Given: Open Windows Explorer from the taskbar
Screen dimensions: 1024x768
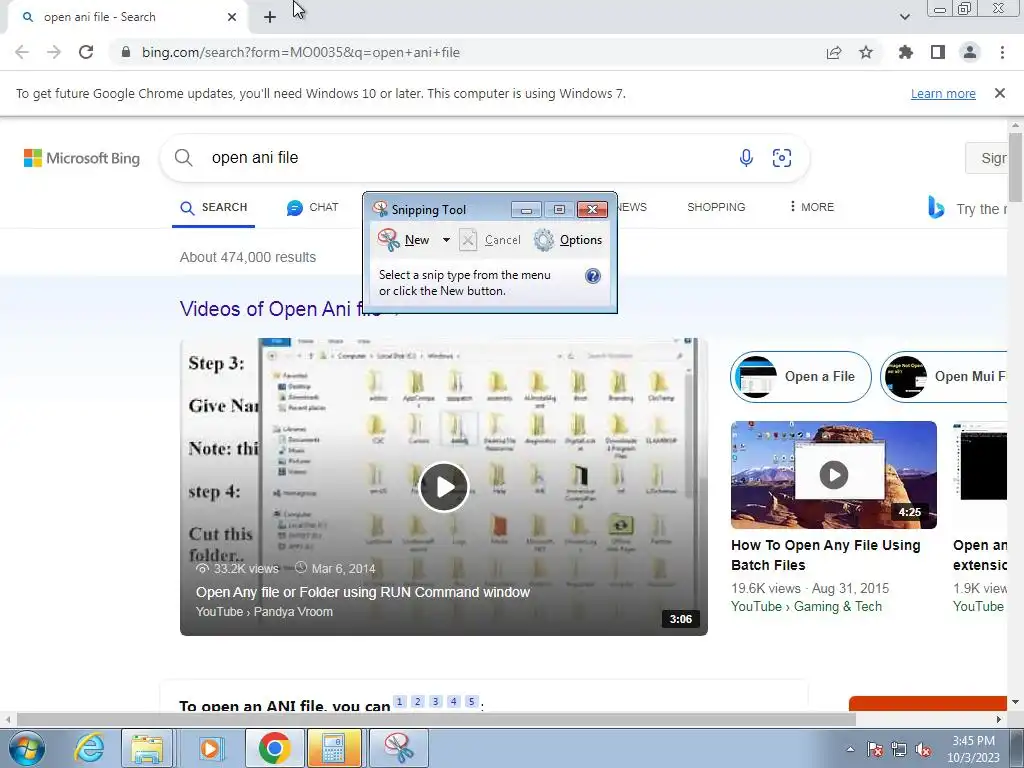Looking at the screenshot, I should coord(147,748).
